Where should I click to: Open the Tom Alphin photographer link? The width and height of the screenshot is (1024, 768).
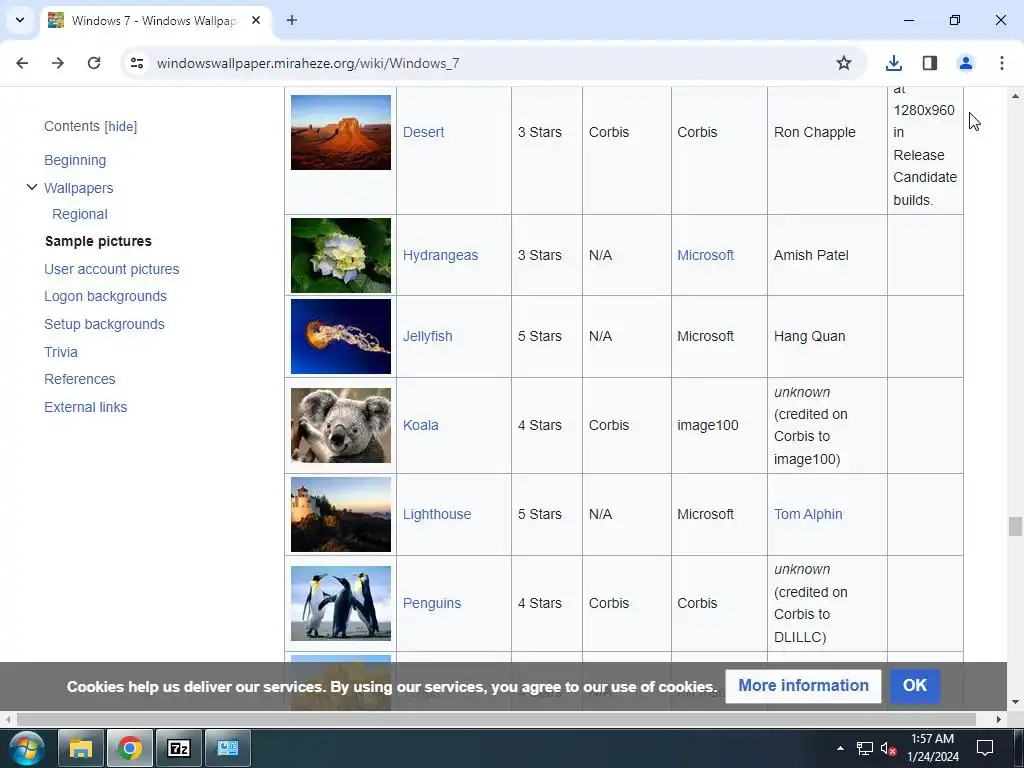click(808, 515)
